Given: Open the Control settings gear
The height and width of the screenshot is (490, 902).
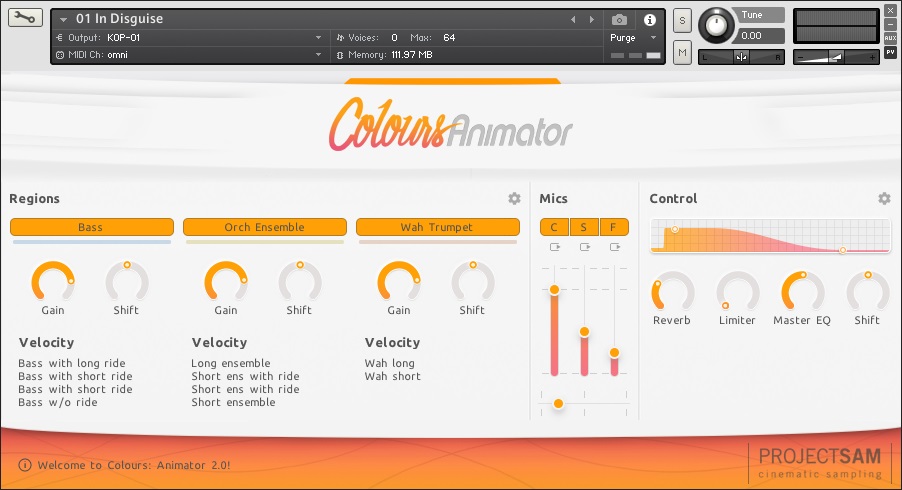Looking at the screenshot, I should click(x=884, y=198).
